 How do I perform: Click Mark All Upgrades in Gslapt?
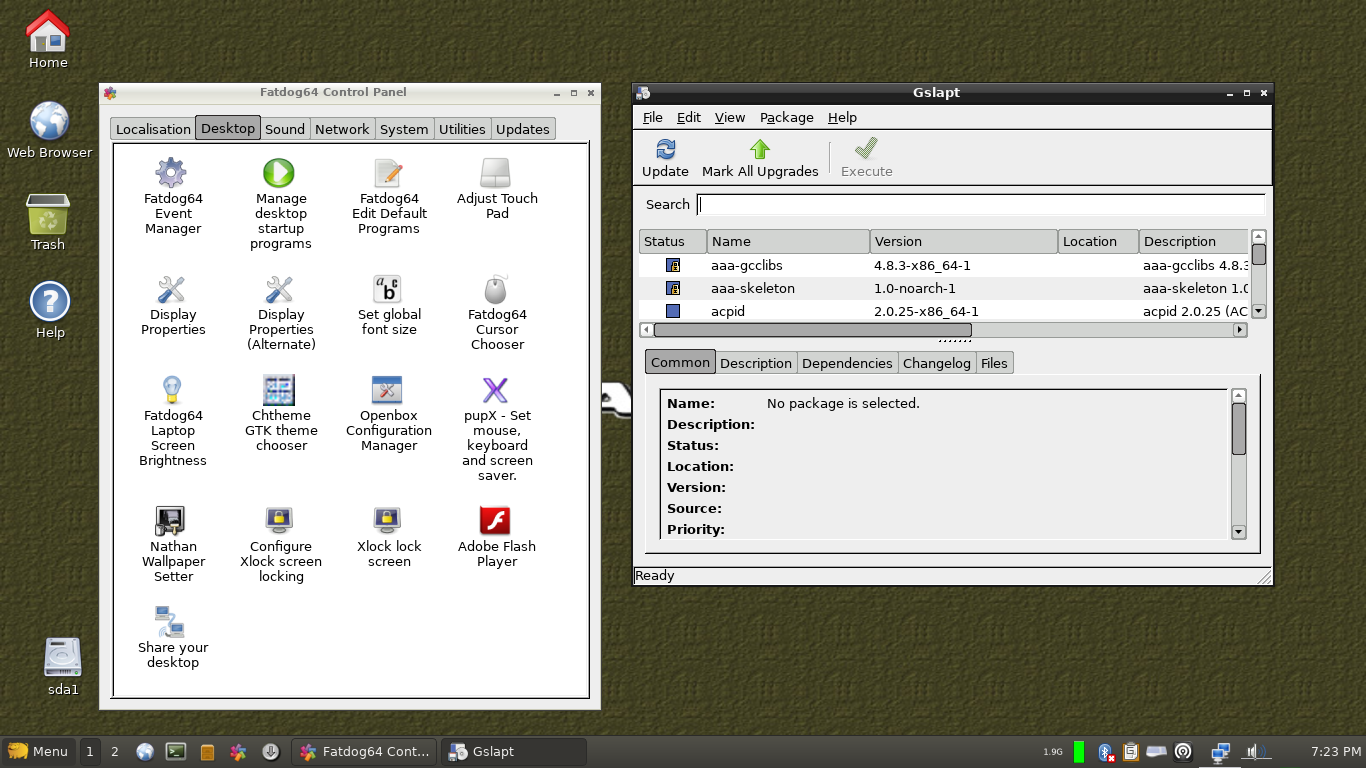coord(760,158)
